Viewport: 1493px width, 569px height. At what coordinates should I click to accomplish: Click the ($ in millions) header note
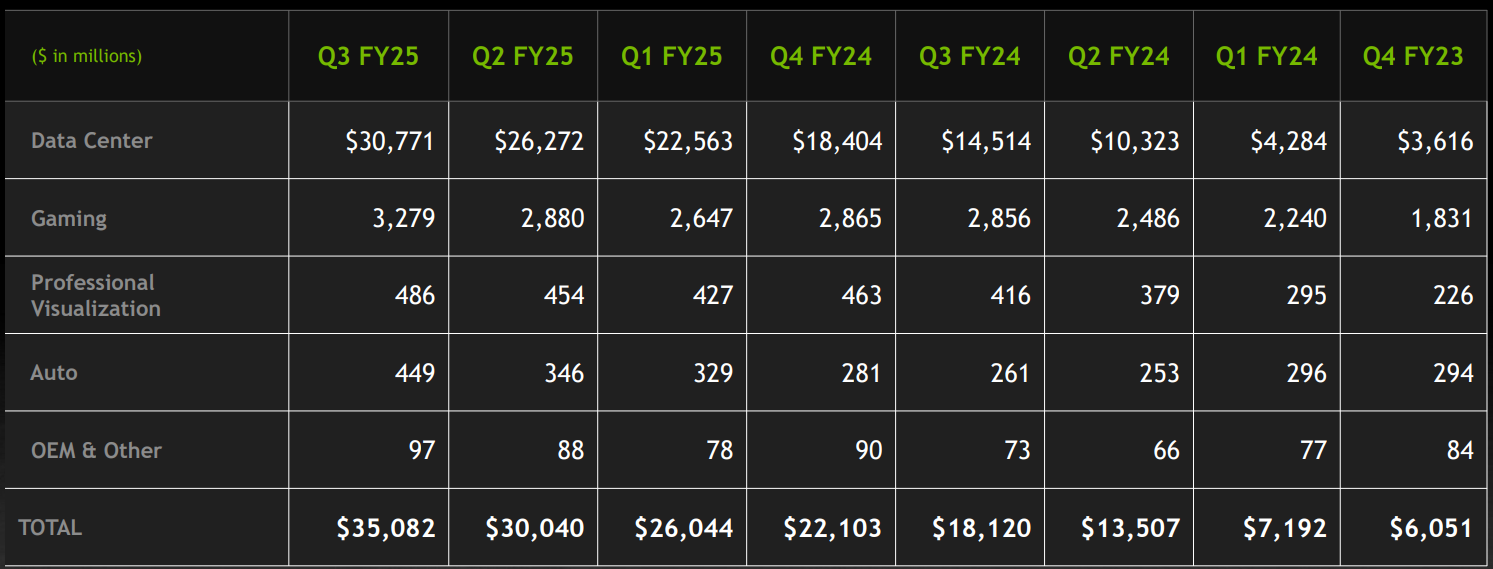[x=87, y=56]
